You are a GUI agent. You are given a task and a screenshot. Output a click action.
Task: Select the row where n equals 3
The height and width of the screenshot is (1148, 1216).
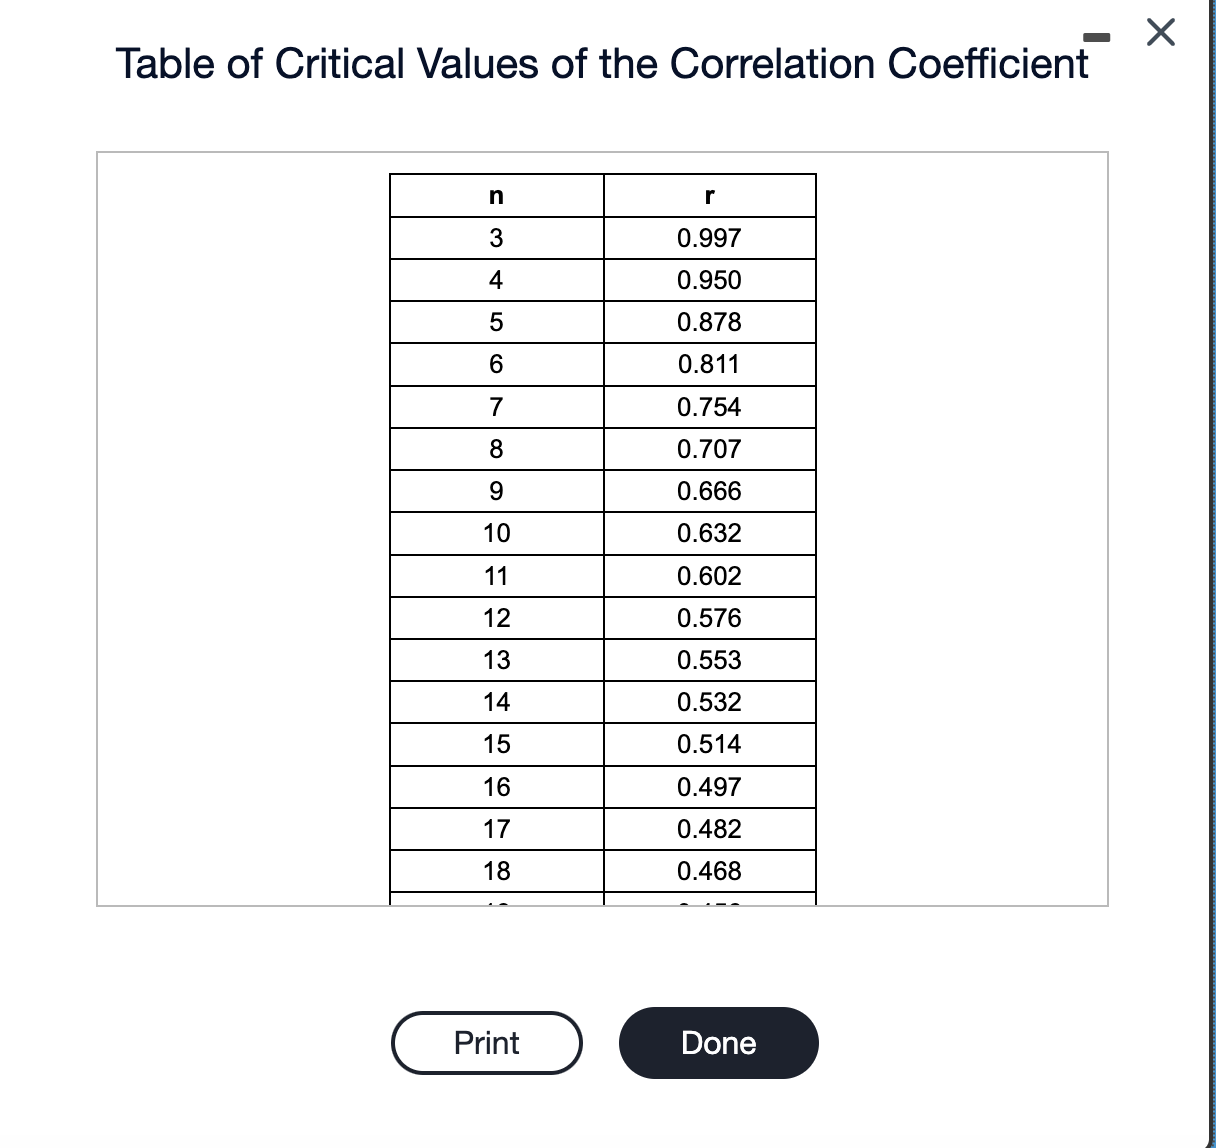point(497,237)
